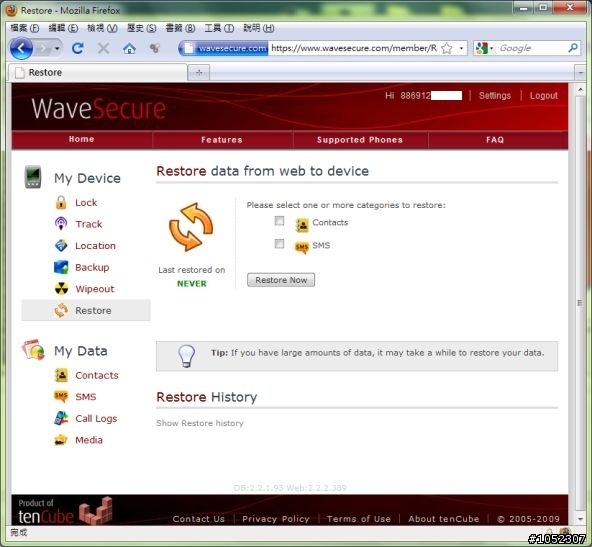Click the Restore Now button

pyautogui.click(x=281, y=280)
